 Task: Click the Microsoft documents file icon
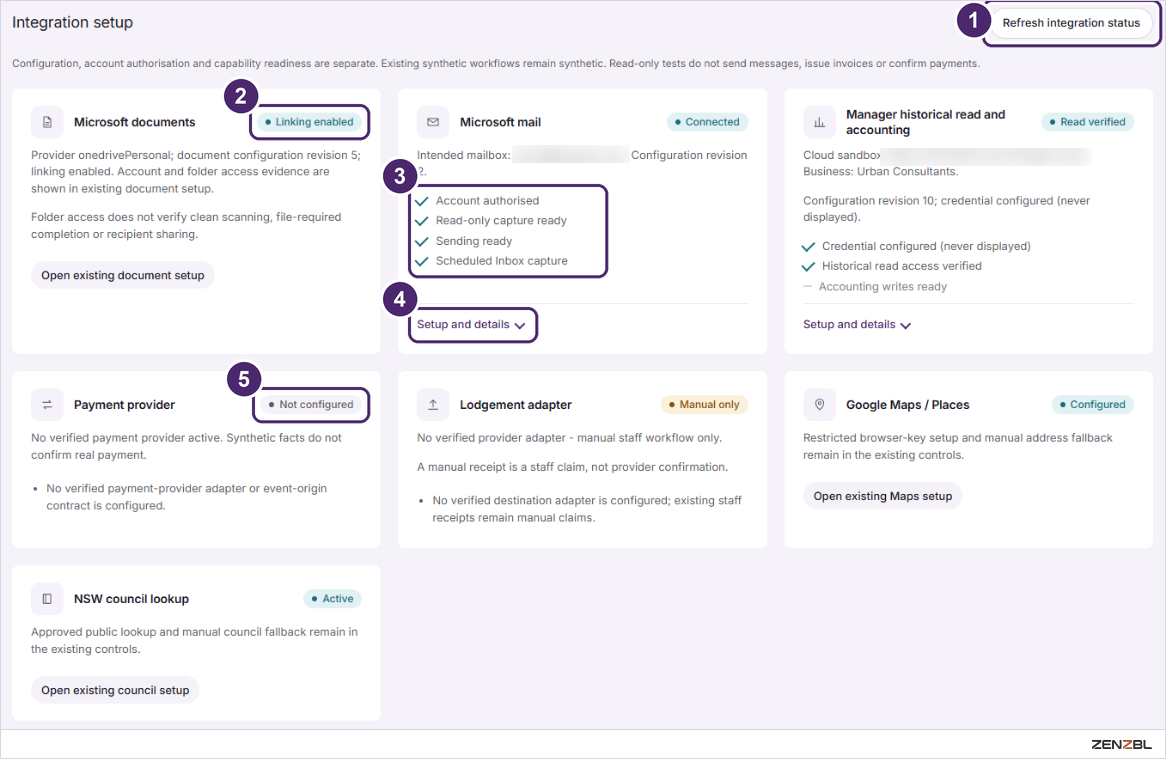click(47, 122)
